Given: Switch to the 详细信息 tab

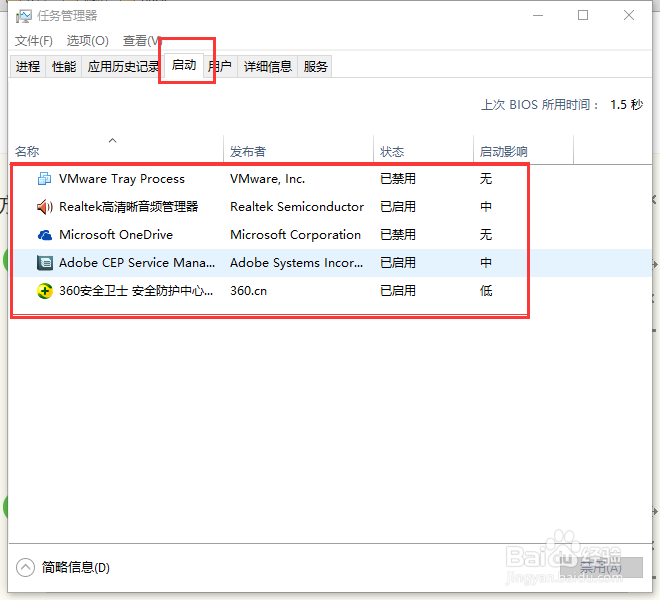Looking at the screenshot, I should pos(268,67).
